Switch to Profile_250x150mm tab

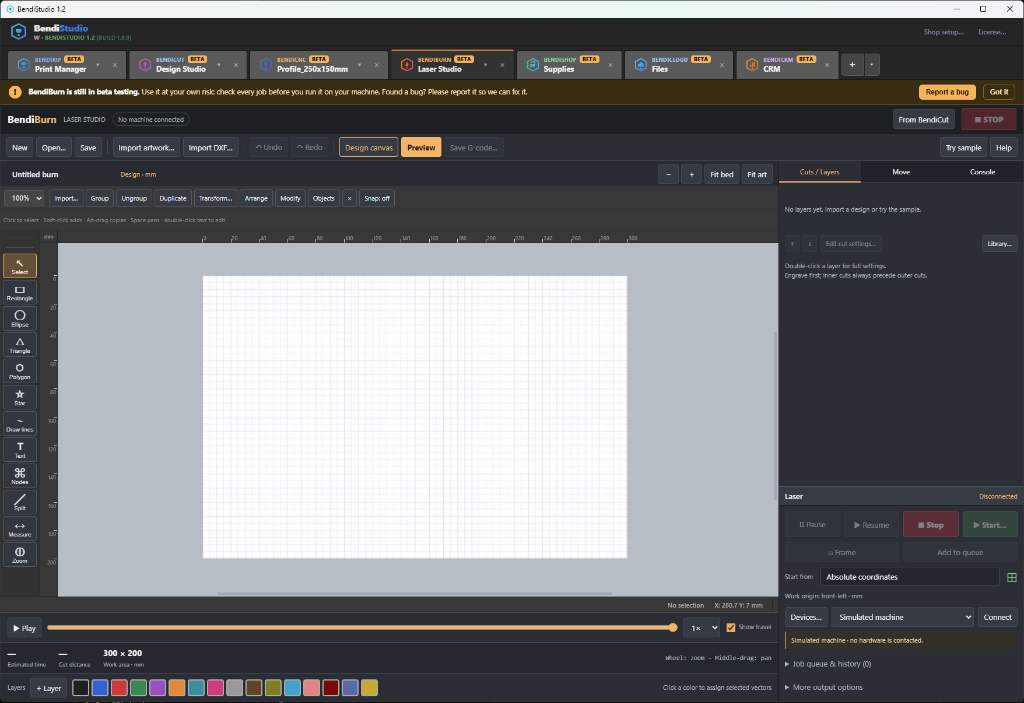312,65
